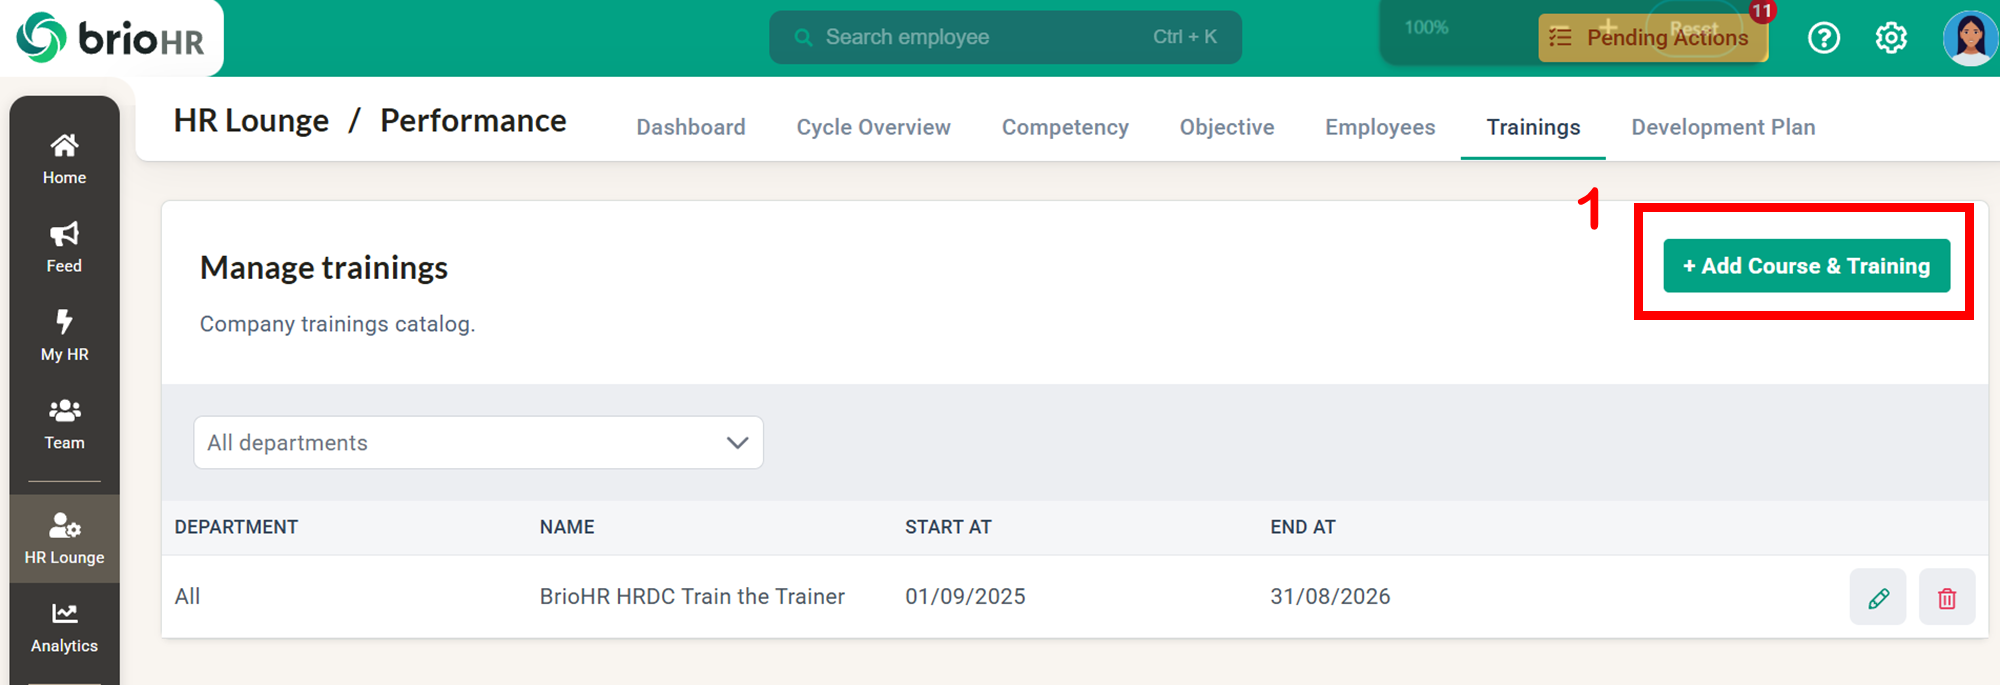Go to the Development Plan tab
2000x685 pixels.
[x=1723, y=128]
